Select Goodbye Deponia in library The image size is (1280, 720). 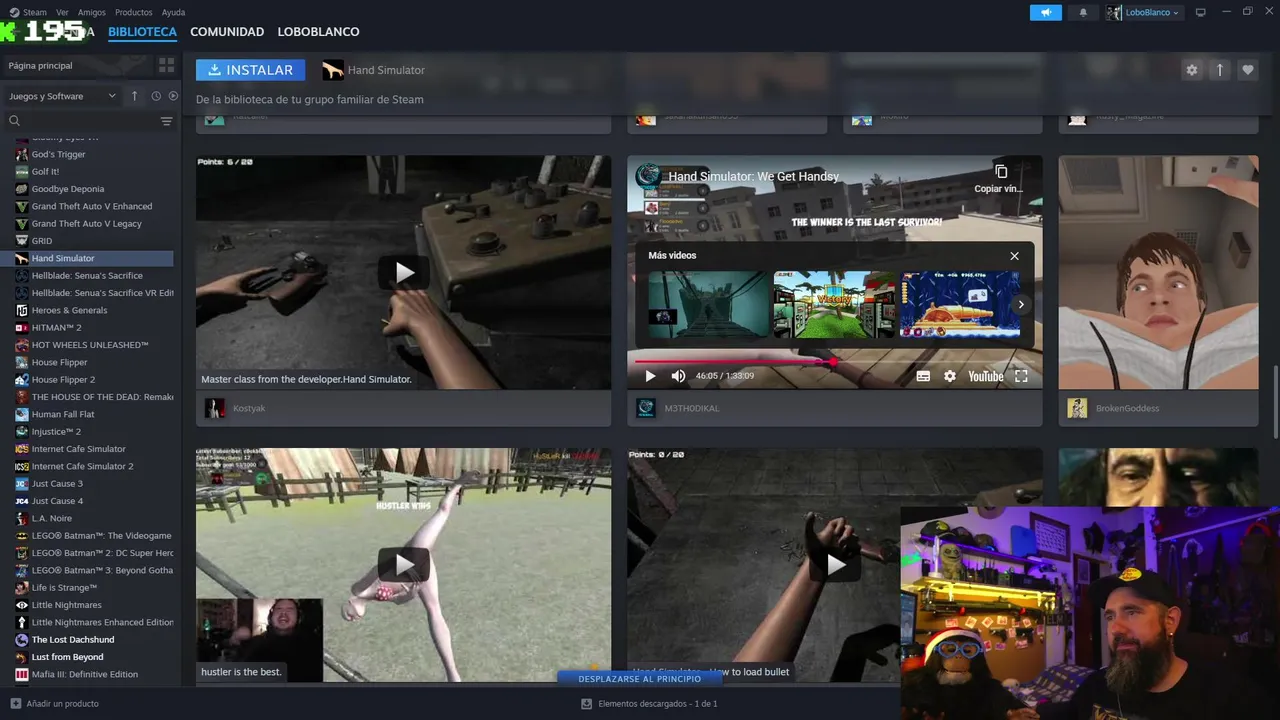[94, 189]
